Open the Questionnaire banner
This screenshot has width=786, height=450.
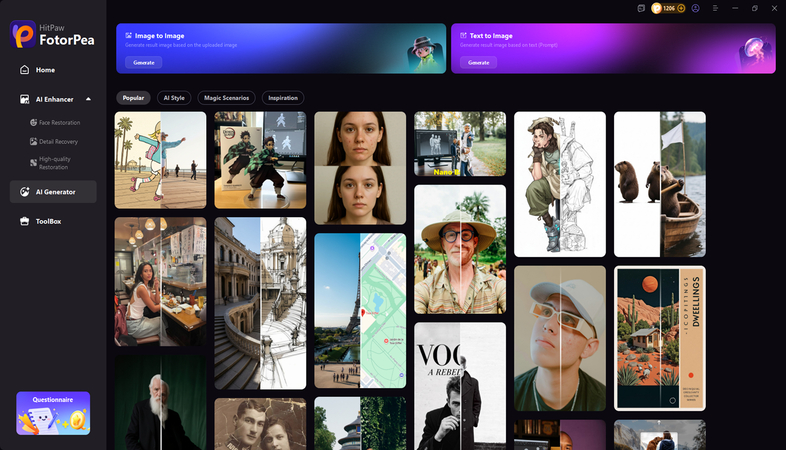53,413
